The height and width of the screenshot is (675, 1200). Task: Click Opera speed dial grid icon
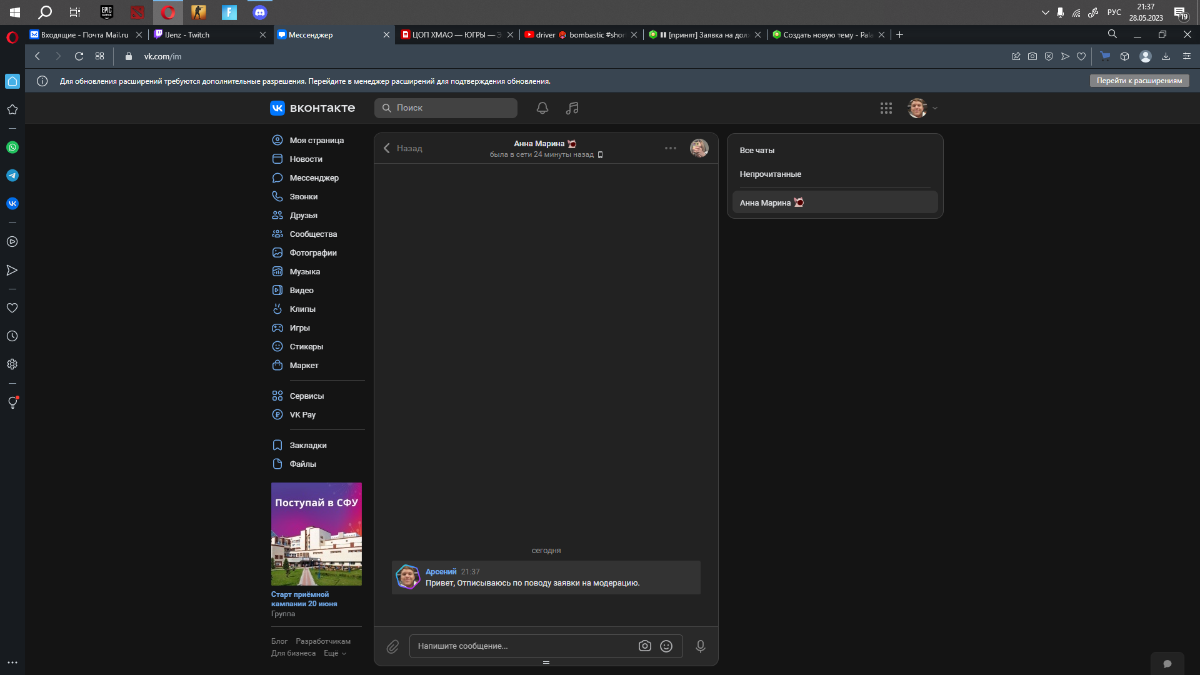(99, 56)
